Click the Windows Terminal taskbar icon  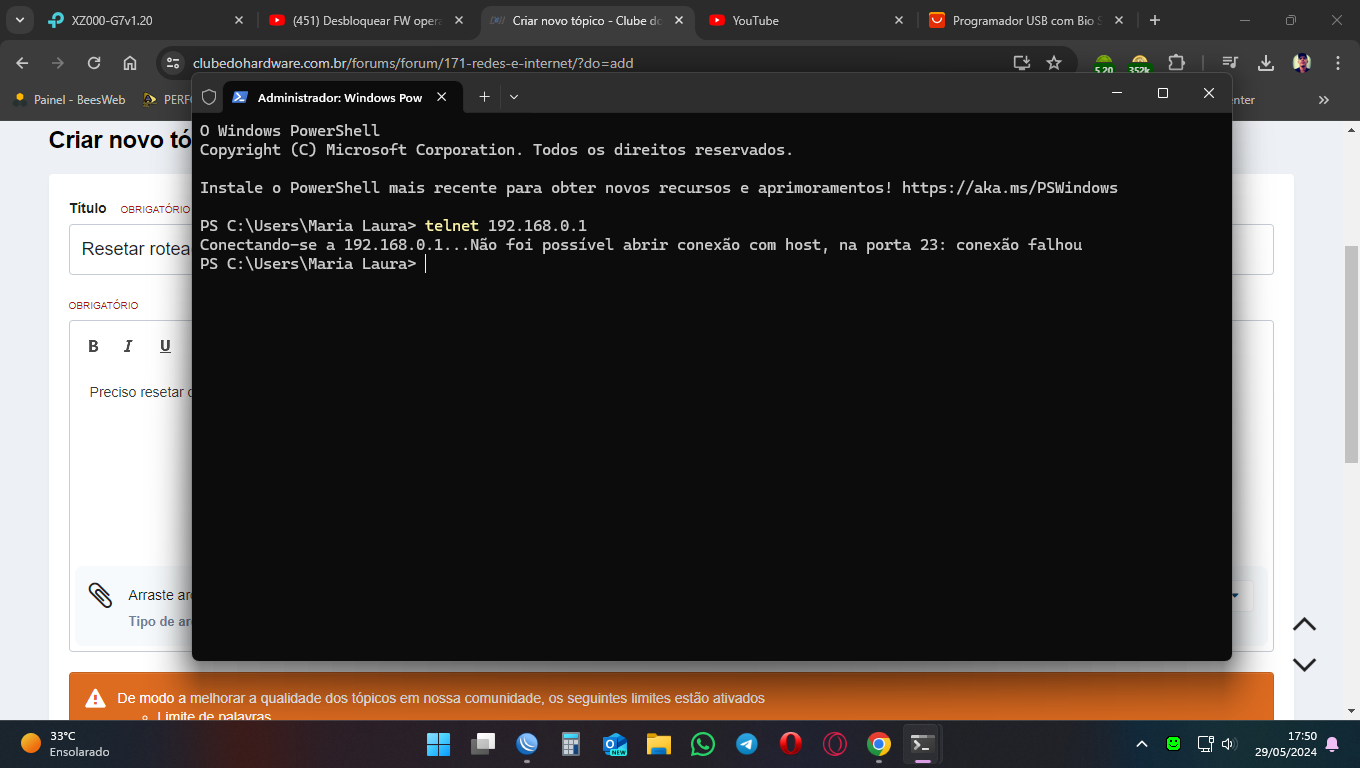[923, 744]
